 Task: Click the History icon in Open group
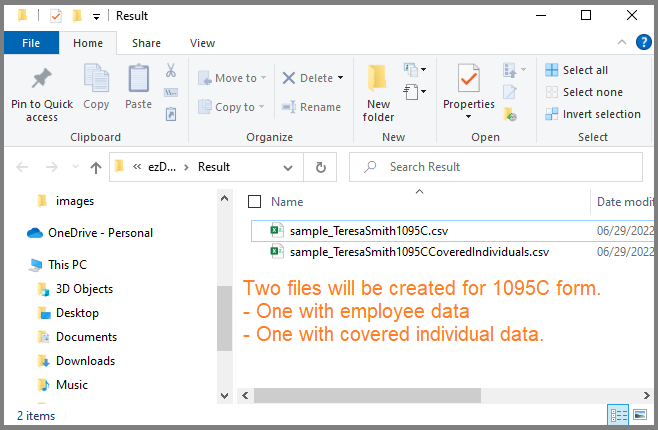510,115
